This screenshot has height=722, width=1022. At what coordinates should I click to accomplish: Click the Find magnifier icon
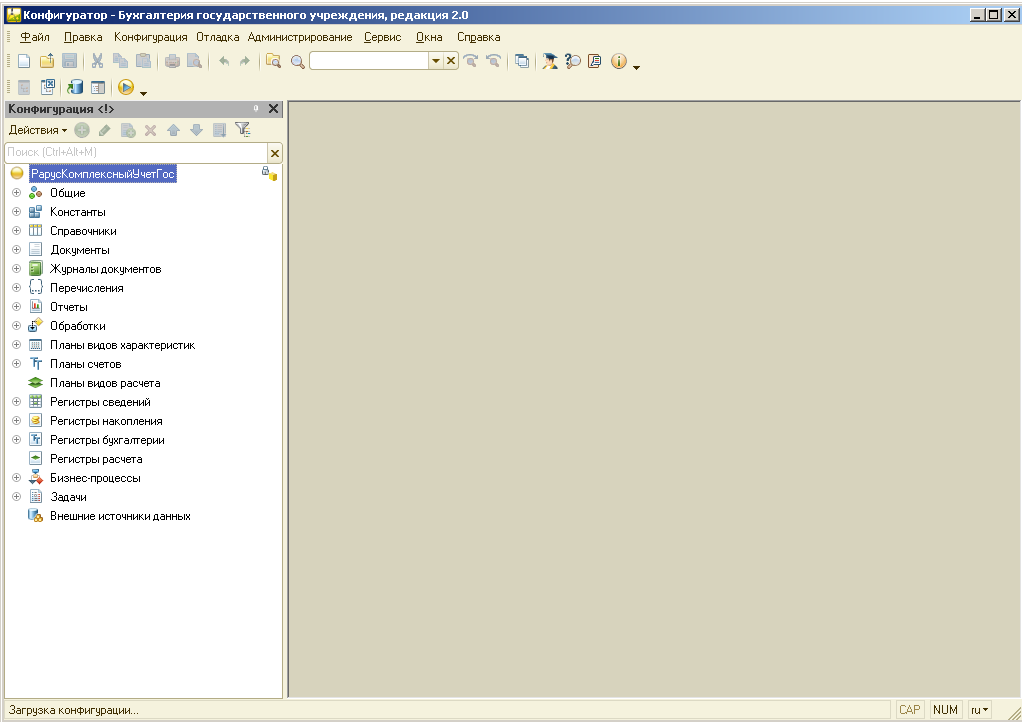click(x=298, y=62)
